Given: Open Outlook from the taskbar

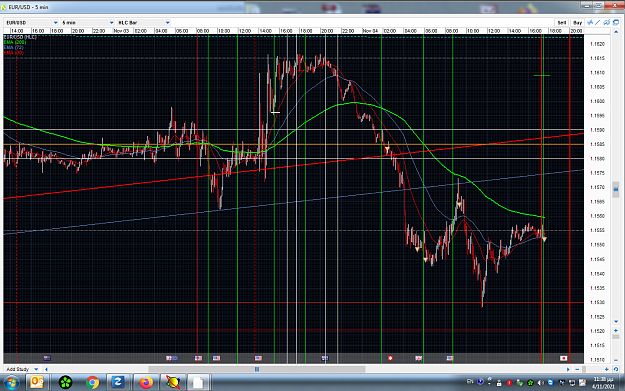Looking at the screenshot, I should [37, 383].
